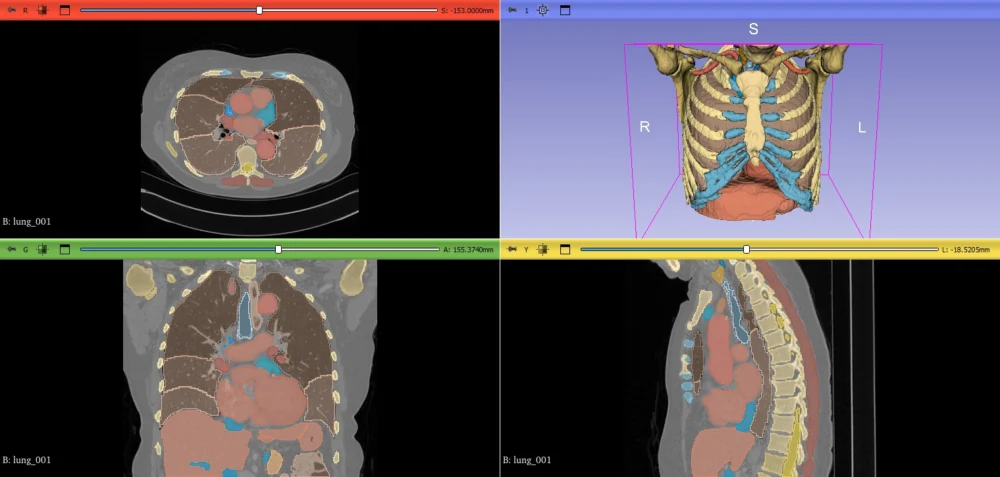Click the green slice offset slider handle
Viewport: 1000px width, 477px height.
(x=279, y=249)
